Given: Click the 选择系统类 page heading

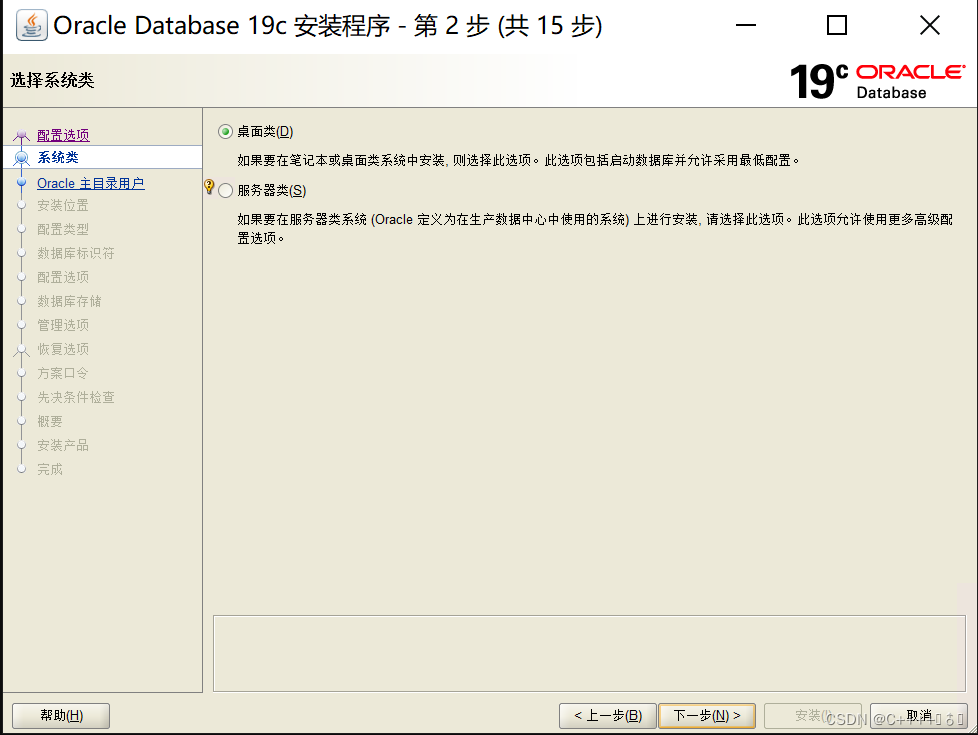Looking at the screenshot, I should [52, 80].
